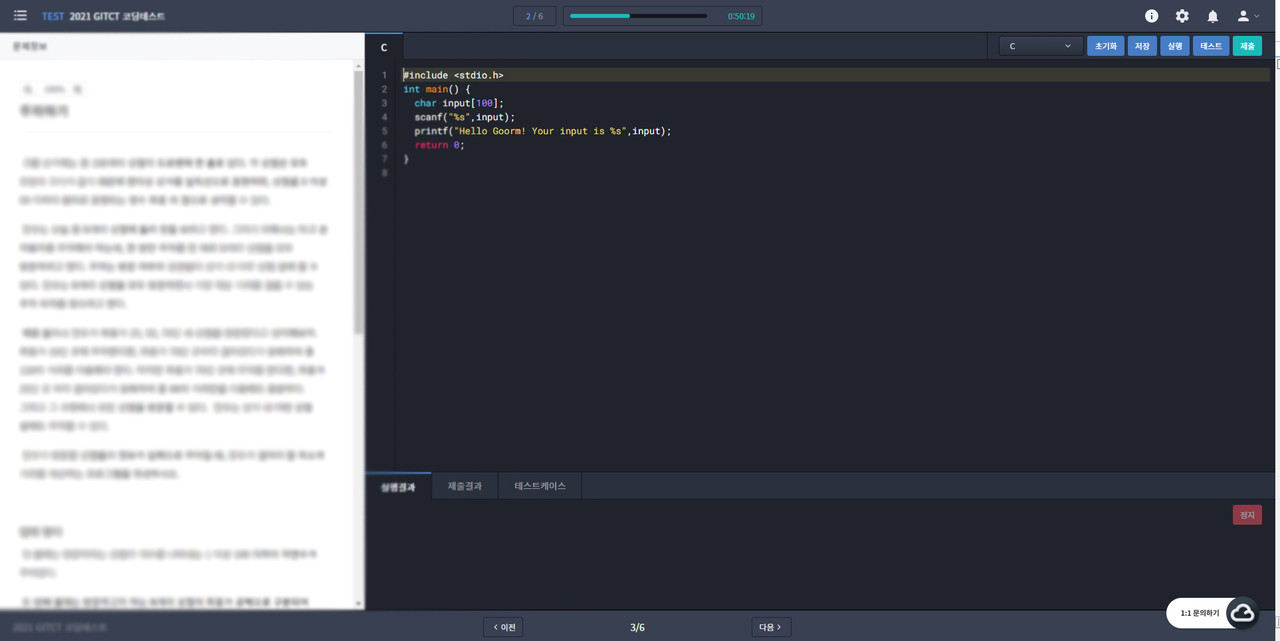Zoom in the problem description text

tap(78, 90)
